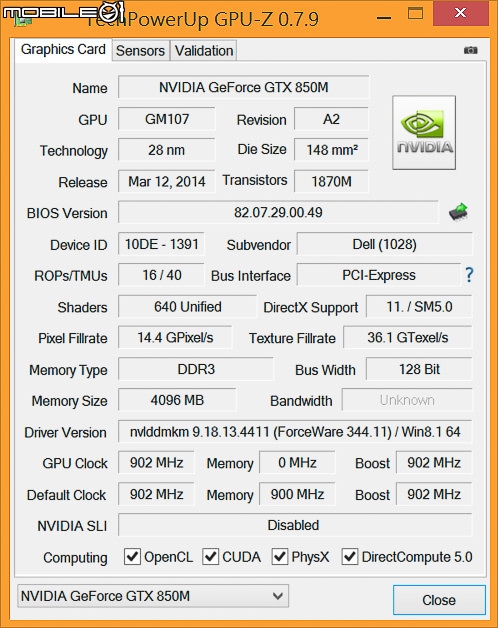Click the Driver Version label
This screenshot has height=628, width=498.
tap(65, 433)
